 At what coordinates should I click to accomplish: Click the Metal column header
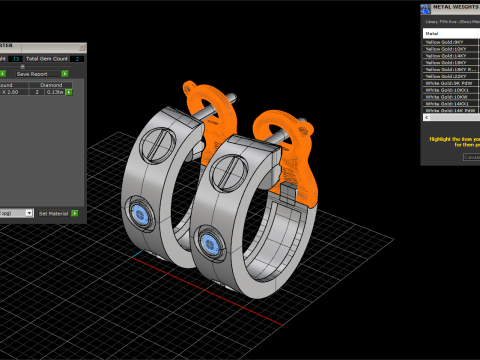(451, 33)
